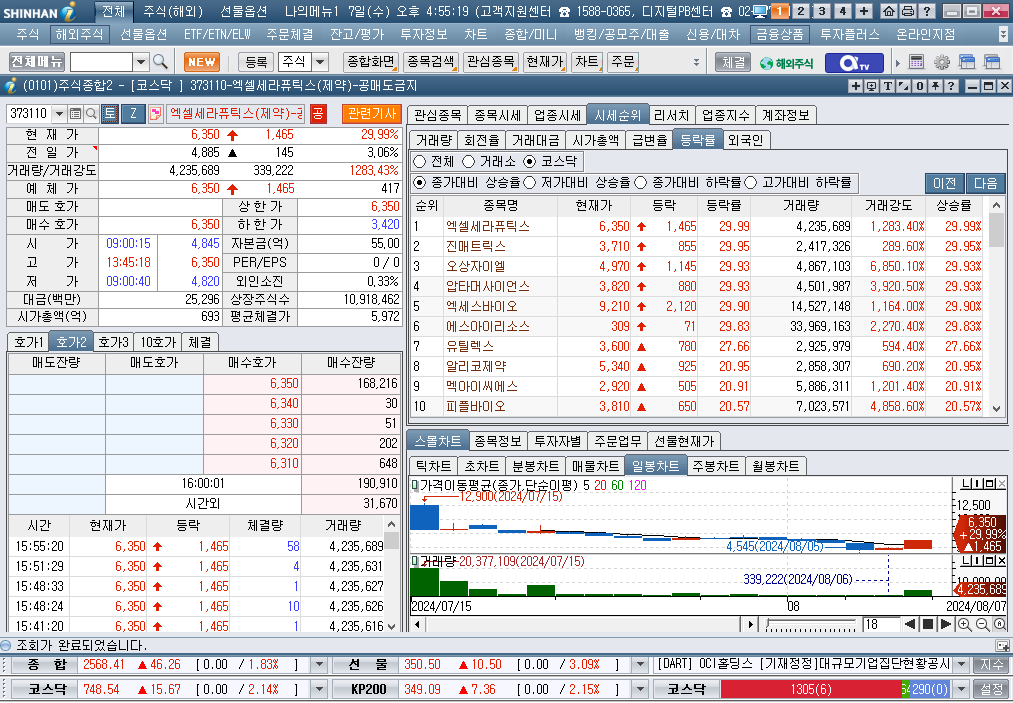Image resolution: width=1013 pixels, height=703 pixels.
Task: Add a new virtual screen with plus button
Action: (864, 11)
